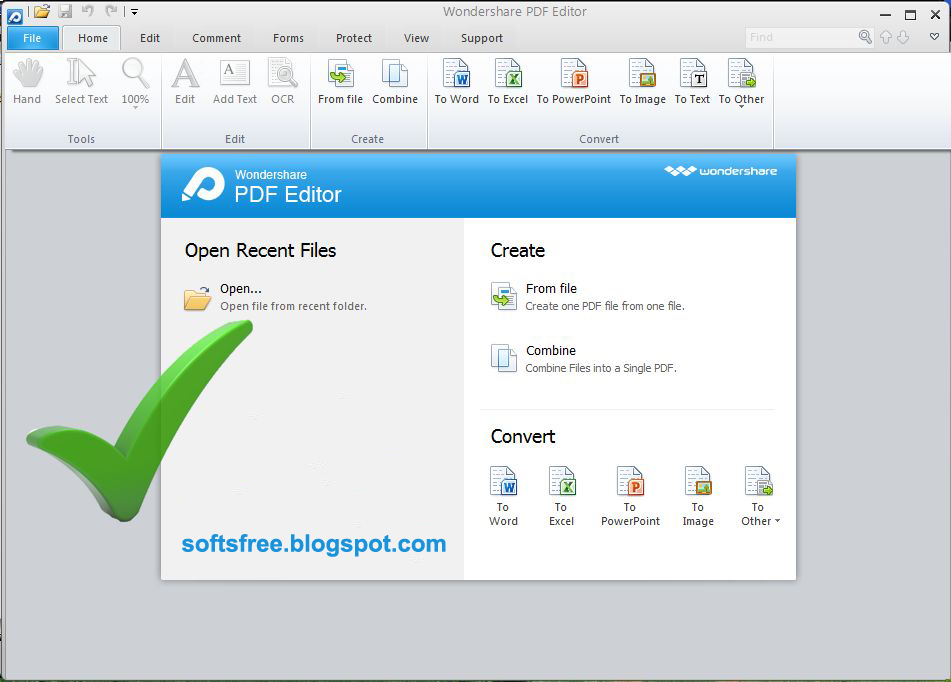The height and width of the screenshot is (682, 951).
Task: Jump to next search result arrow
Action: 903,38
